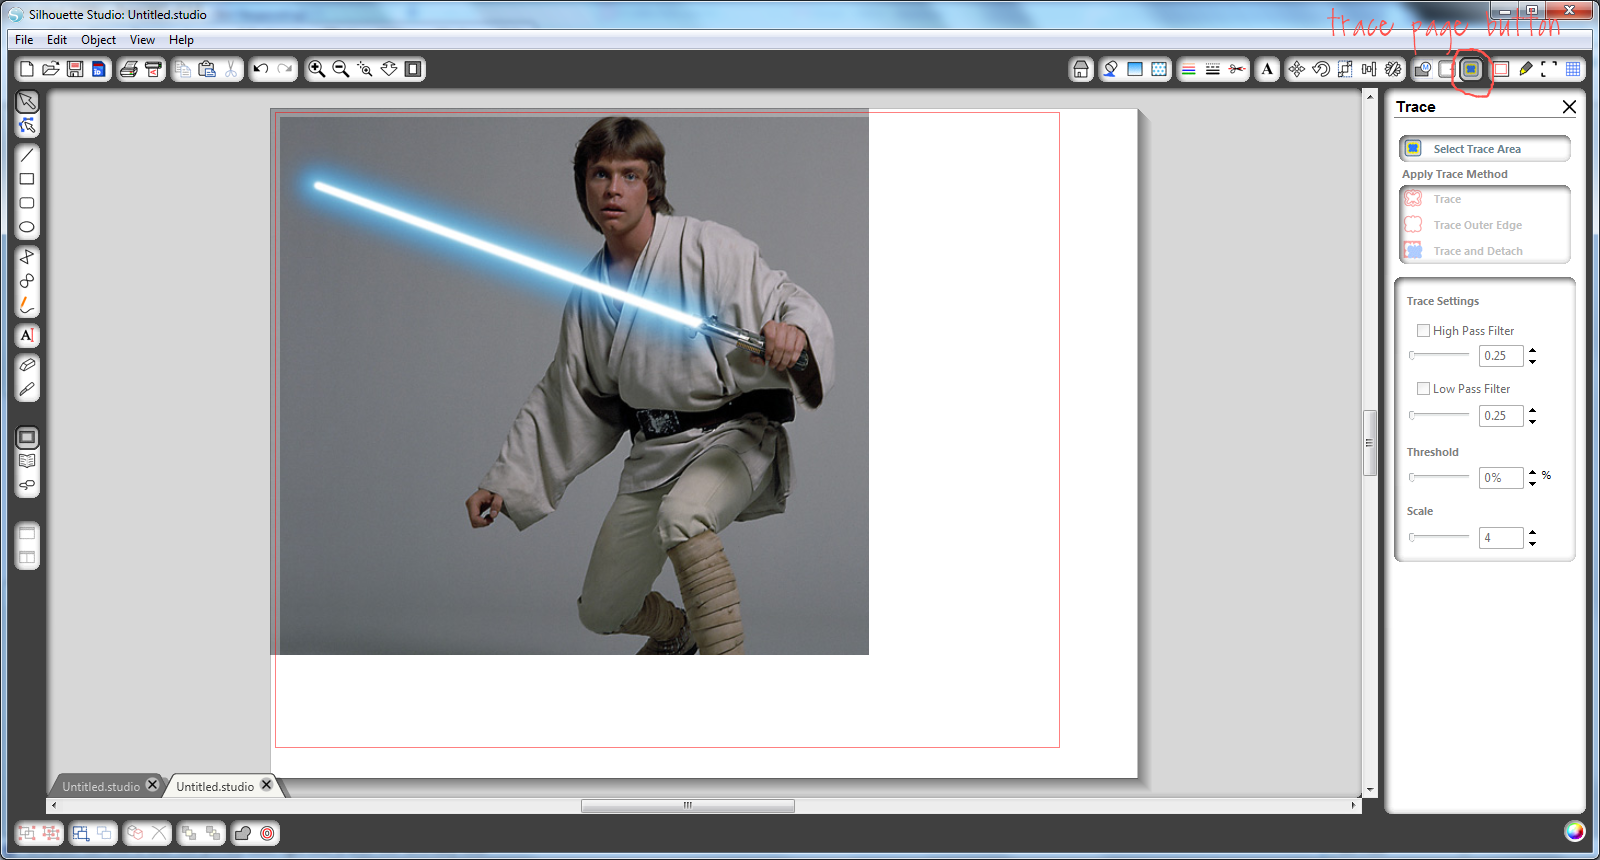
Task: Open the Text Style 'A' window
Action: pos(1267,69)
